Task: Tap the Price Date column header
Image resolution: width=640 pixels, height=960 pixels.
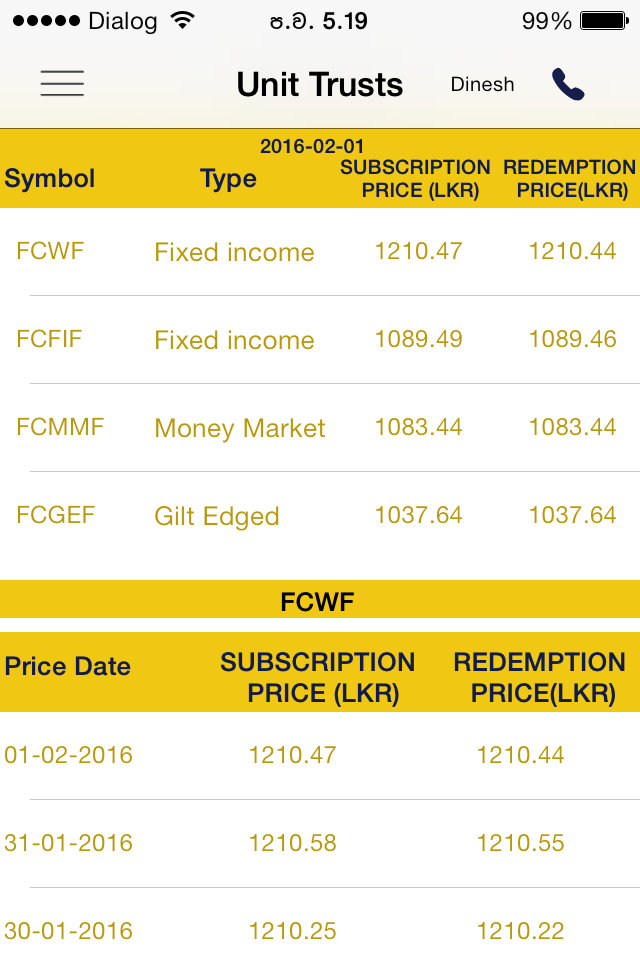Action: click(x=67, y=666)
